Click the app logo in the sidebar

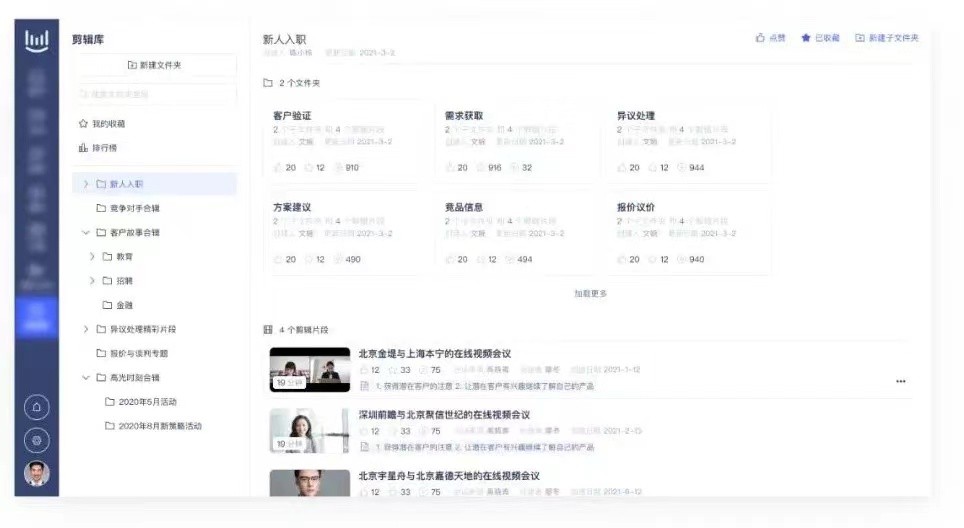tap(36, 41)
